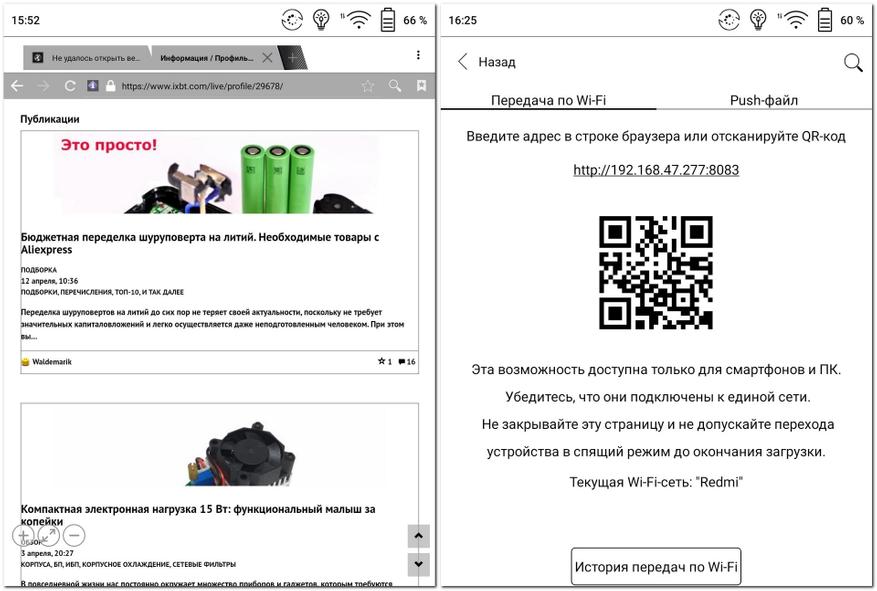This screenshot has width=877, height=591.
Task: Click the star rating count on first article
Action: pyautogui.click(x=385, y=362)
